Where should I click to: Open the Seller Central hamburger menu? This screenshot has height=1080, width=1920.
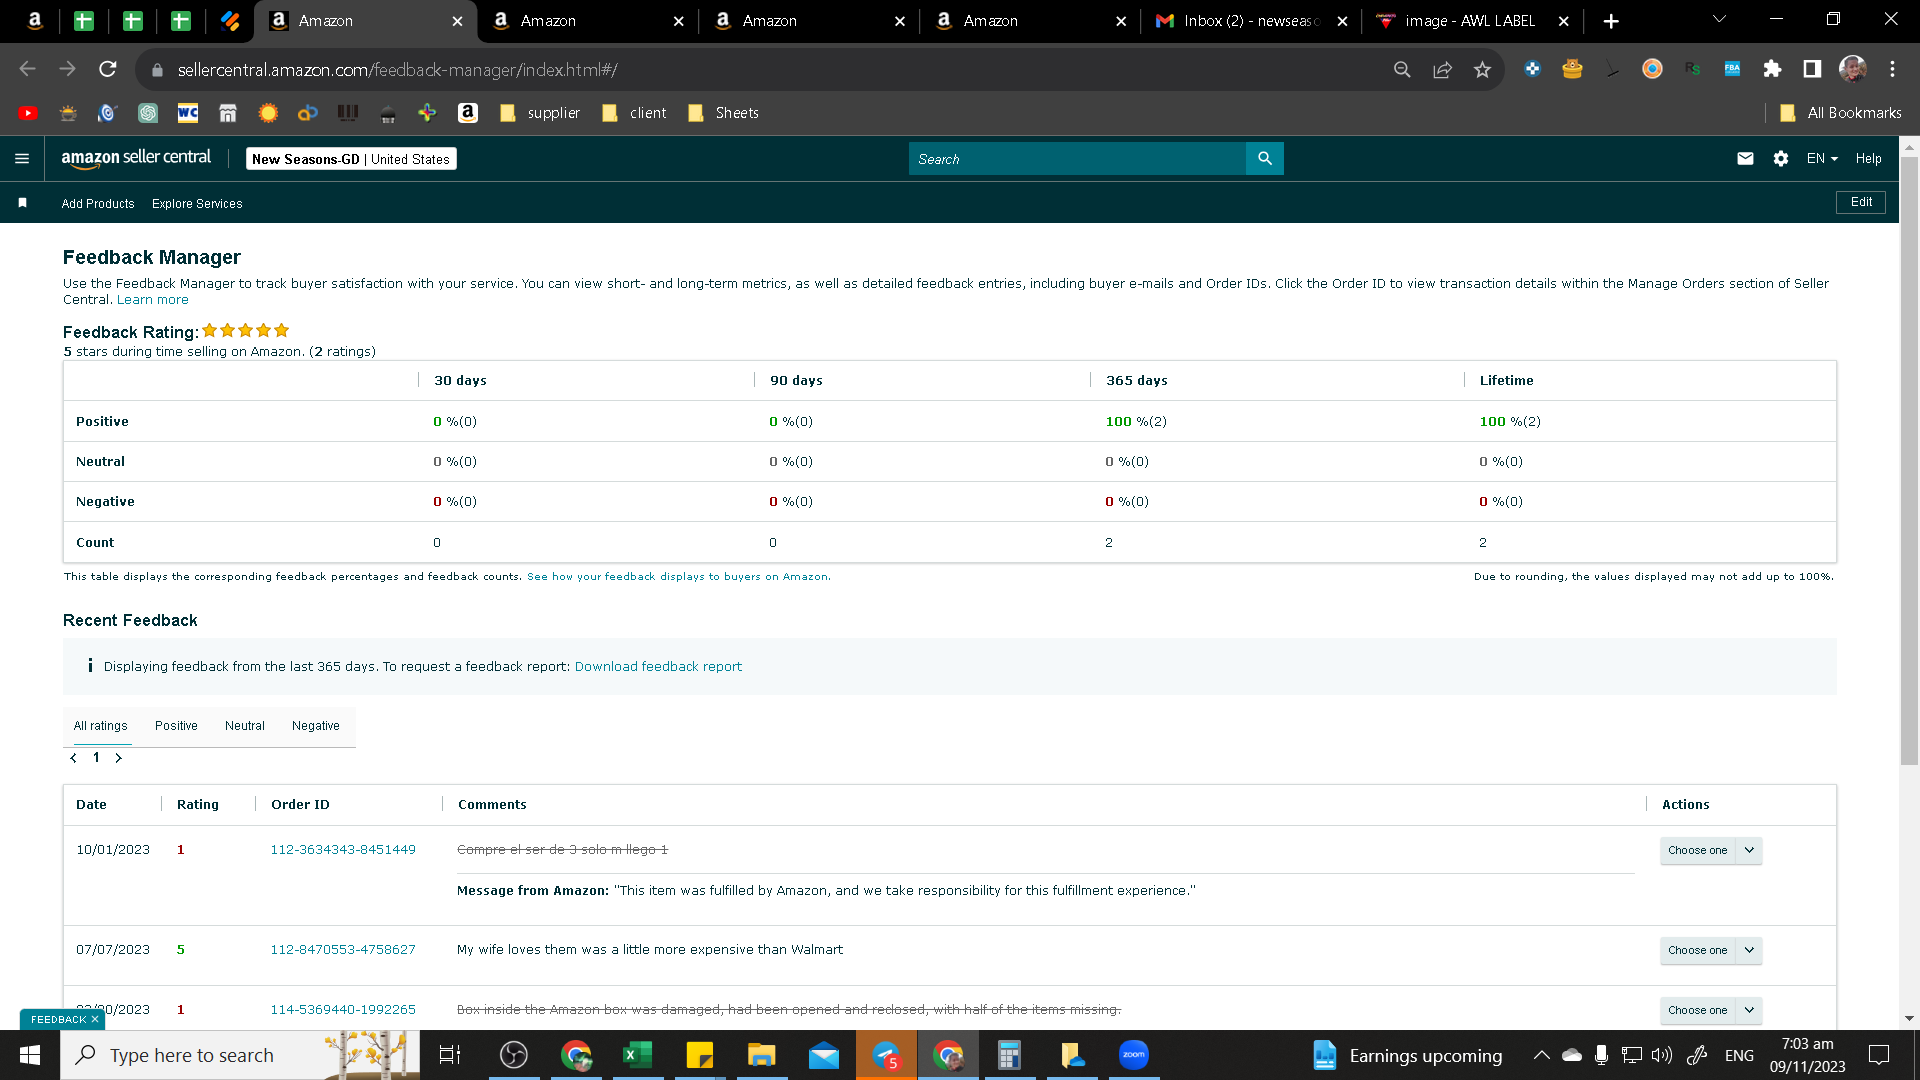coord(22,158)
